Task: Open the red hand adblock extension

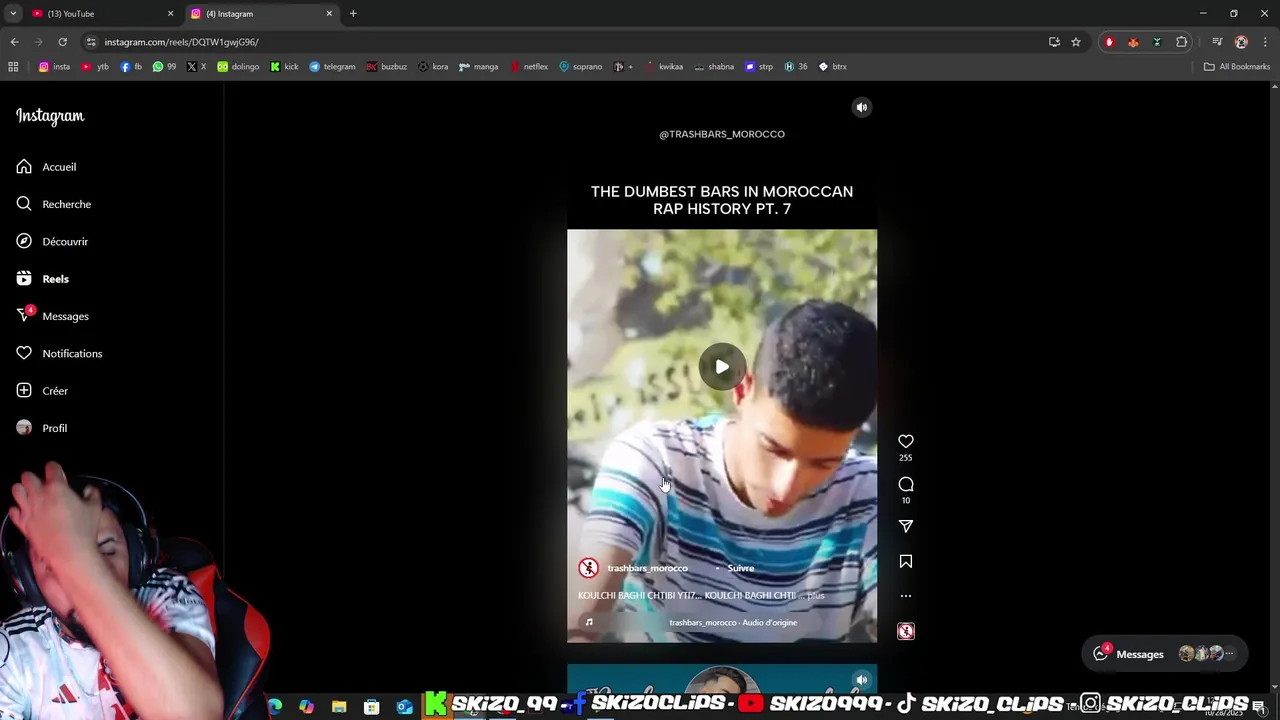Action: click(1109, 42)
